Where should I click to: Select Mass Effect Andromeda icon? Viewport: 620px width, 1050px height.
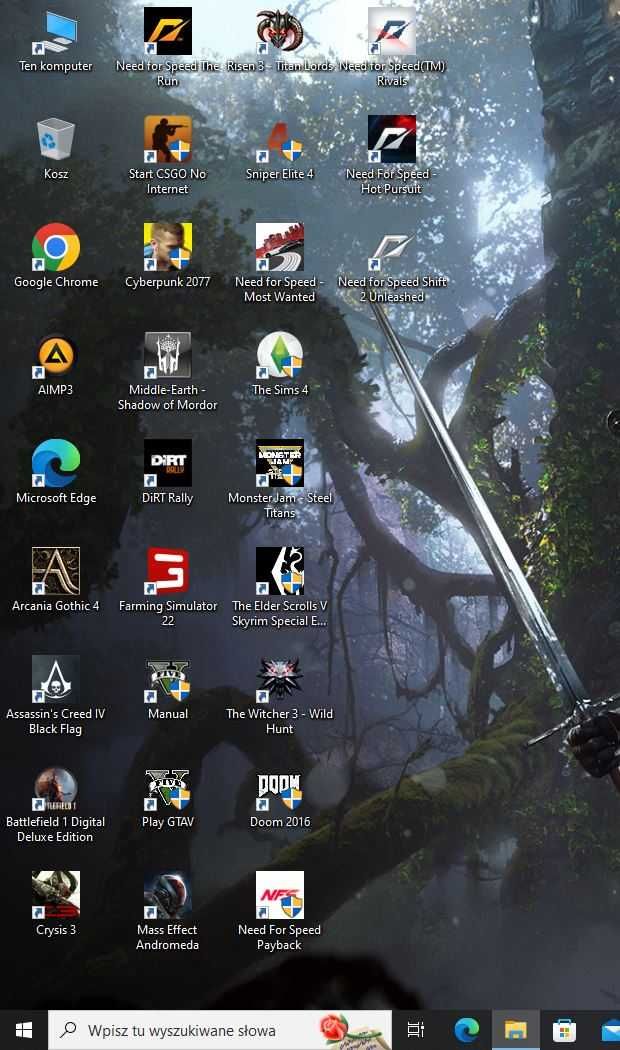[x=167, y=895]
